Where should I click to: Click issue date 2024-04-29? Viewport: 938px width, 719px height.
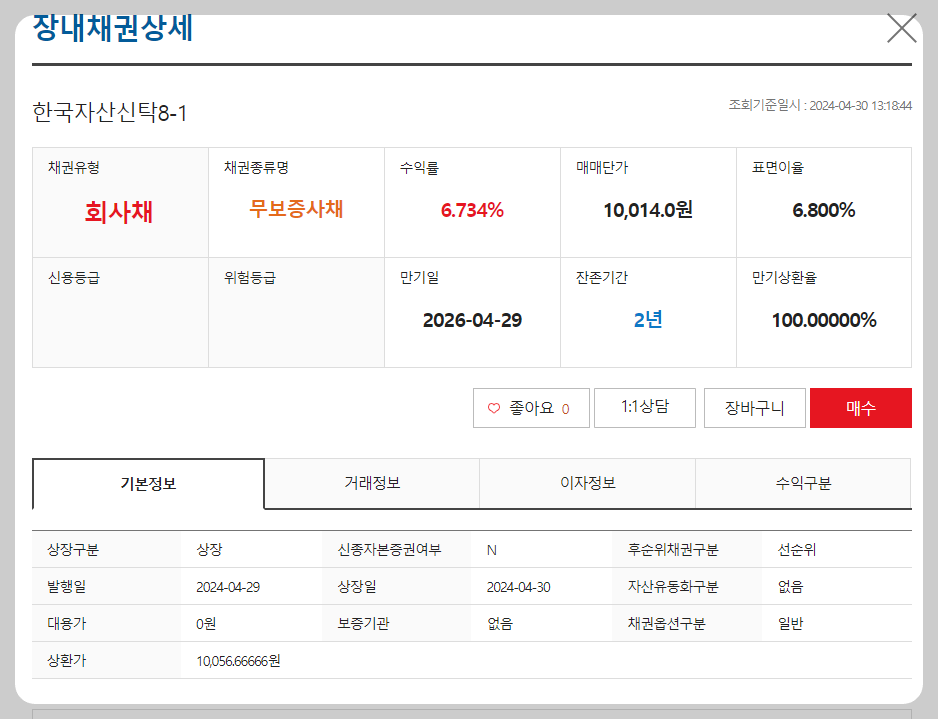pos(228,587)
